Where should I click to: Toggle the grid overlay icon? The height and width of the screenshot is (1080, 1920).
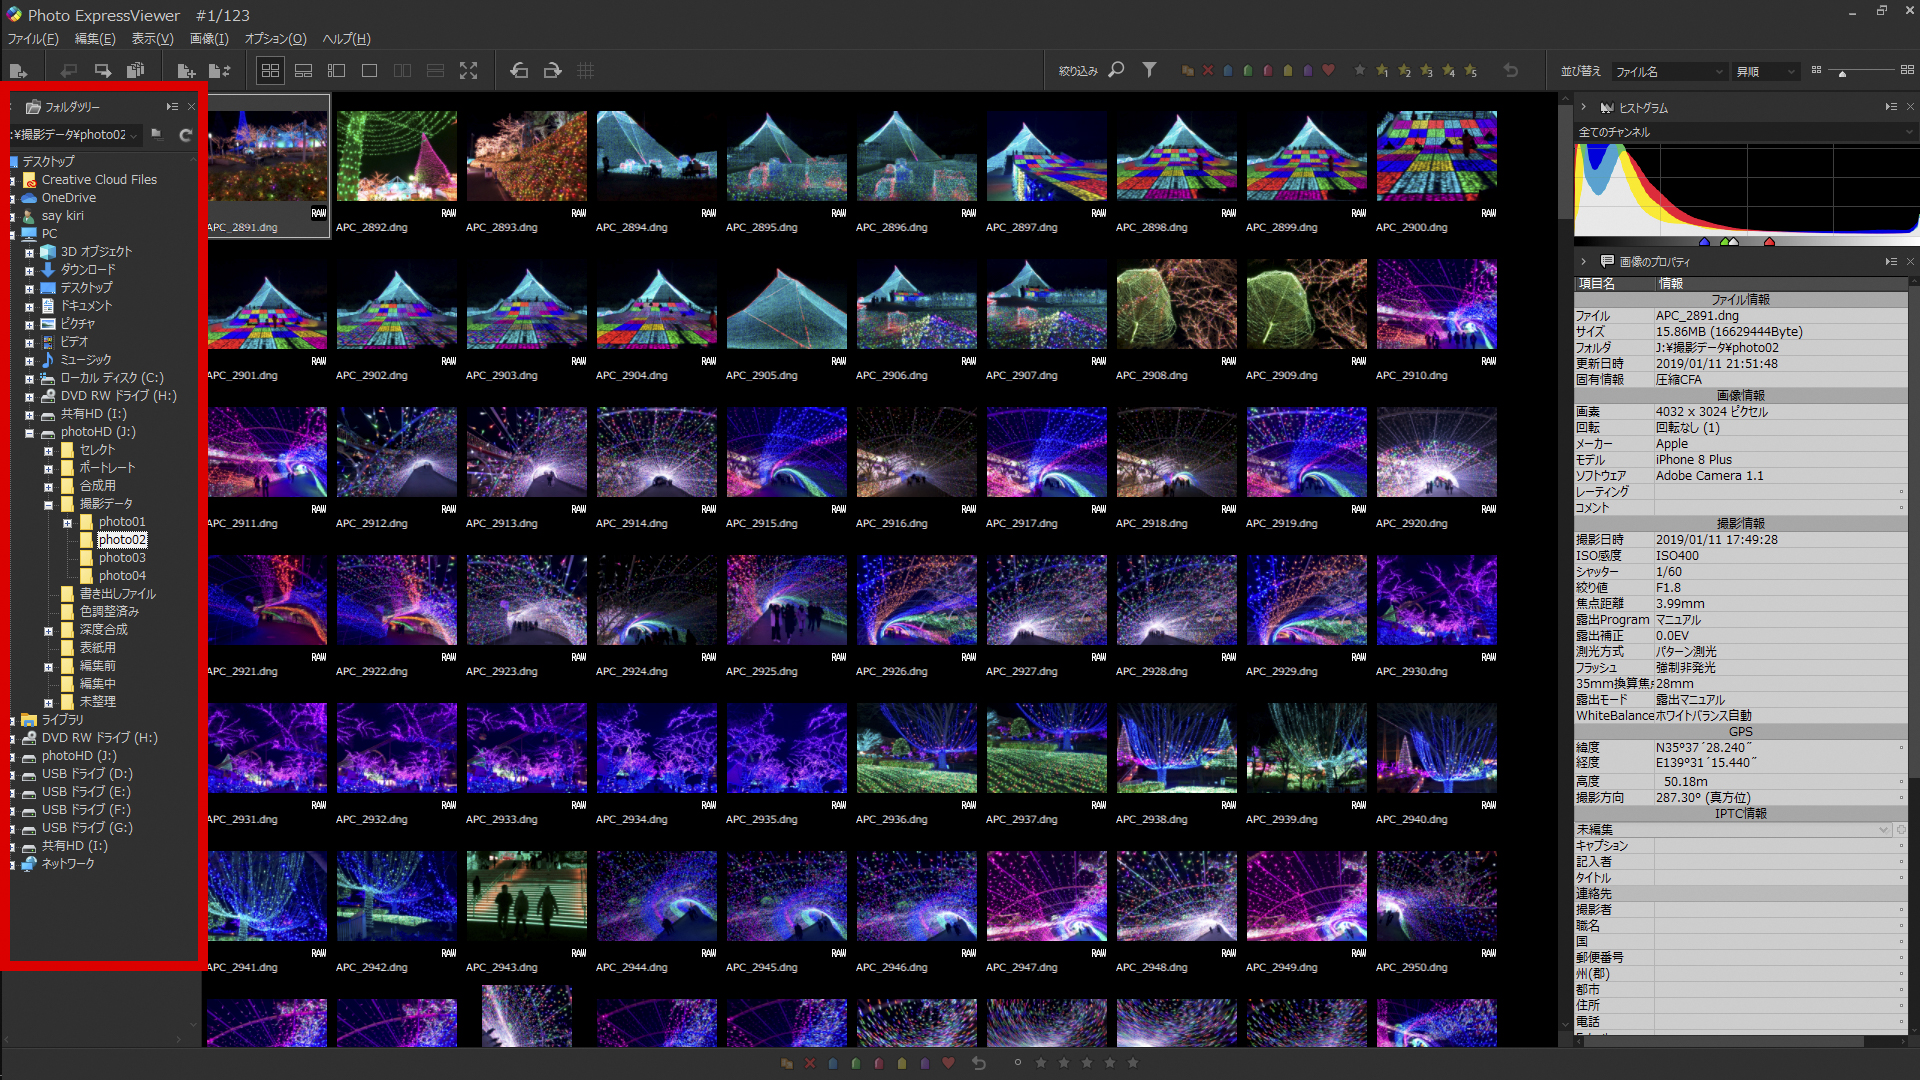click(x=586, y=71)
